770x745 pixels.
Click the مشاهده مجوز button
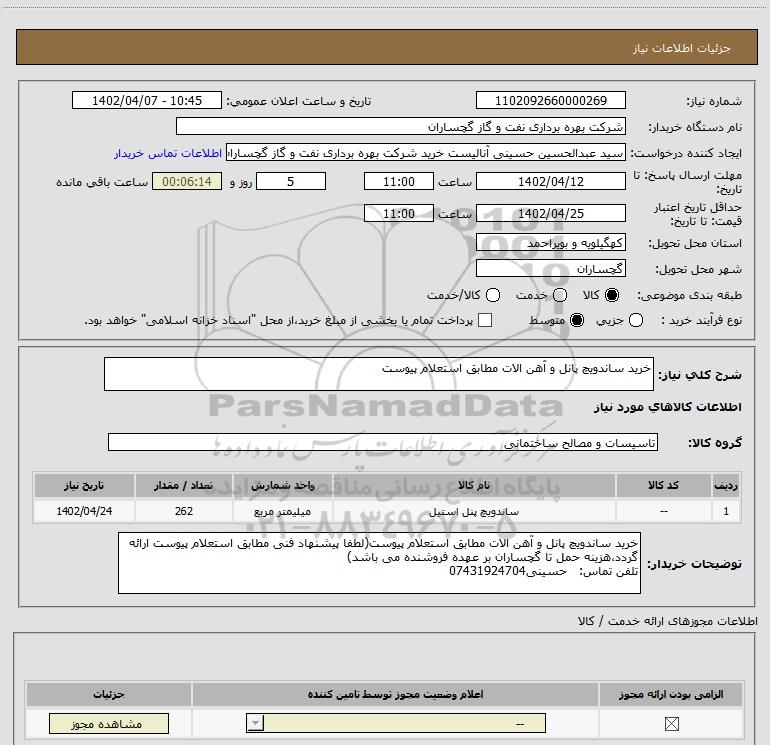[109, 723]
